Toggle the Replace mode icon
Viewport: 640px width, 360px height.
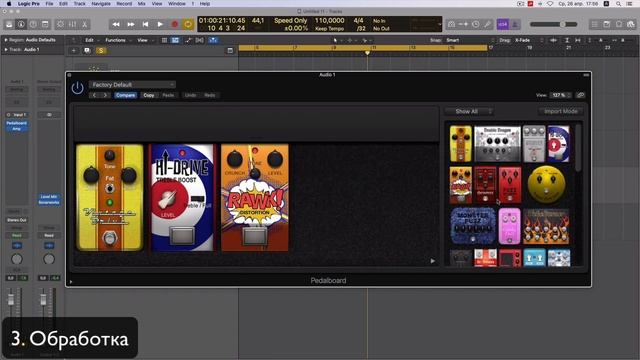pos(451,24)
